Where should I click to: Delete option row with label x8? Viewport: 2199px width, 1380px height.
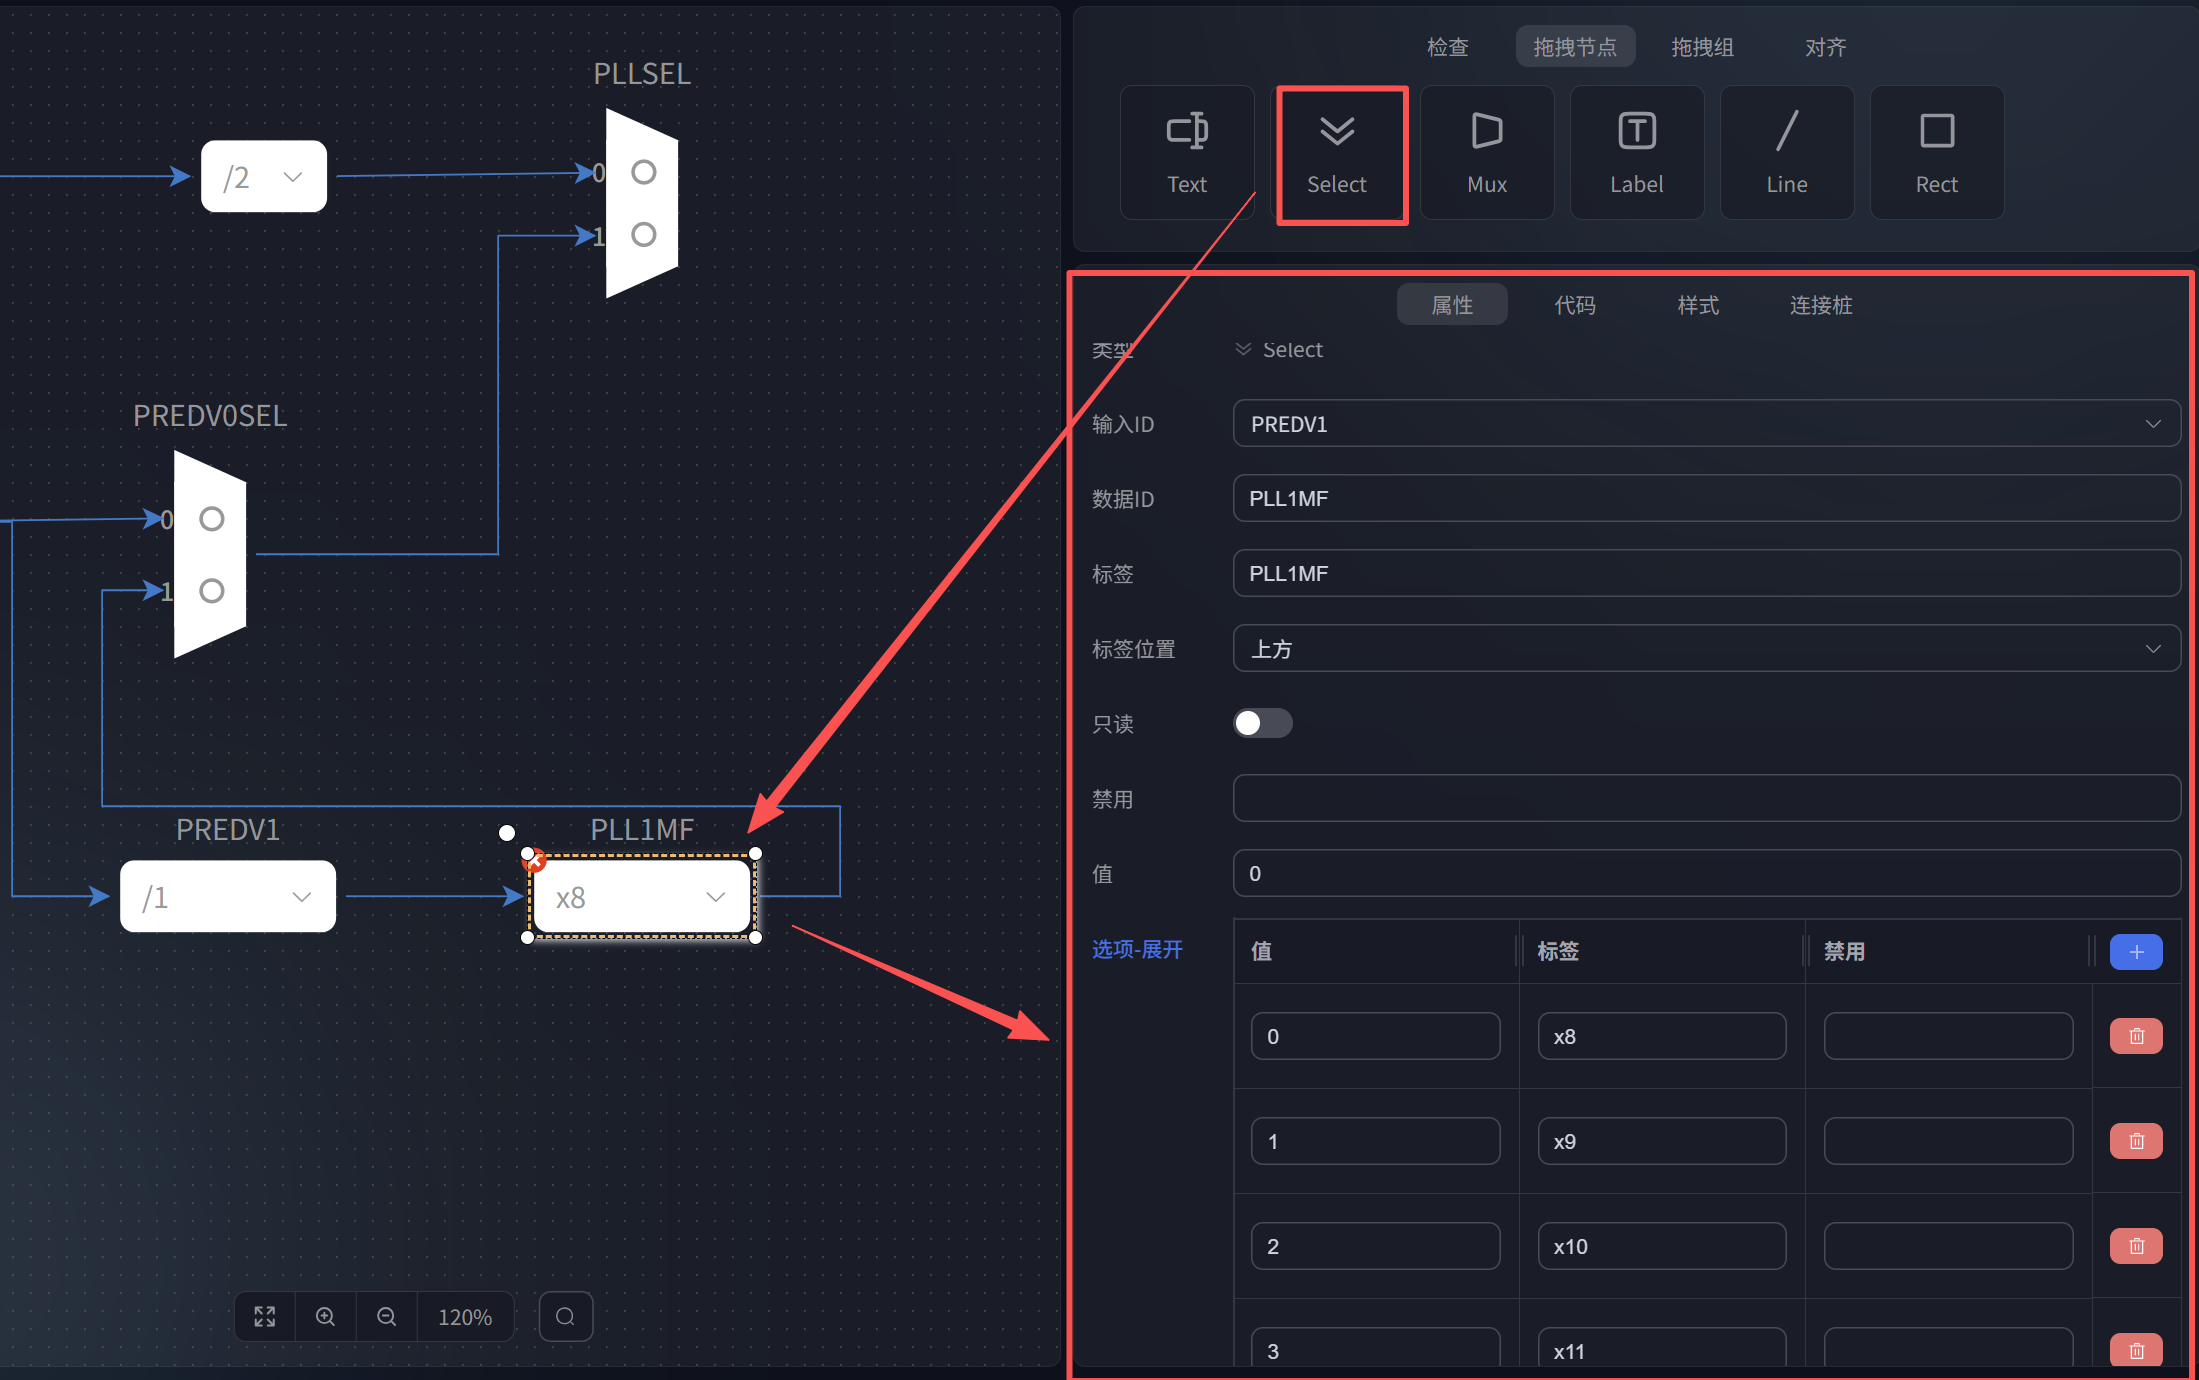(2136, 1036)
